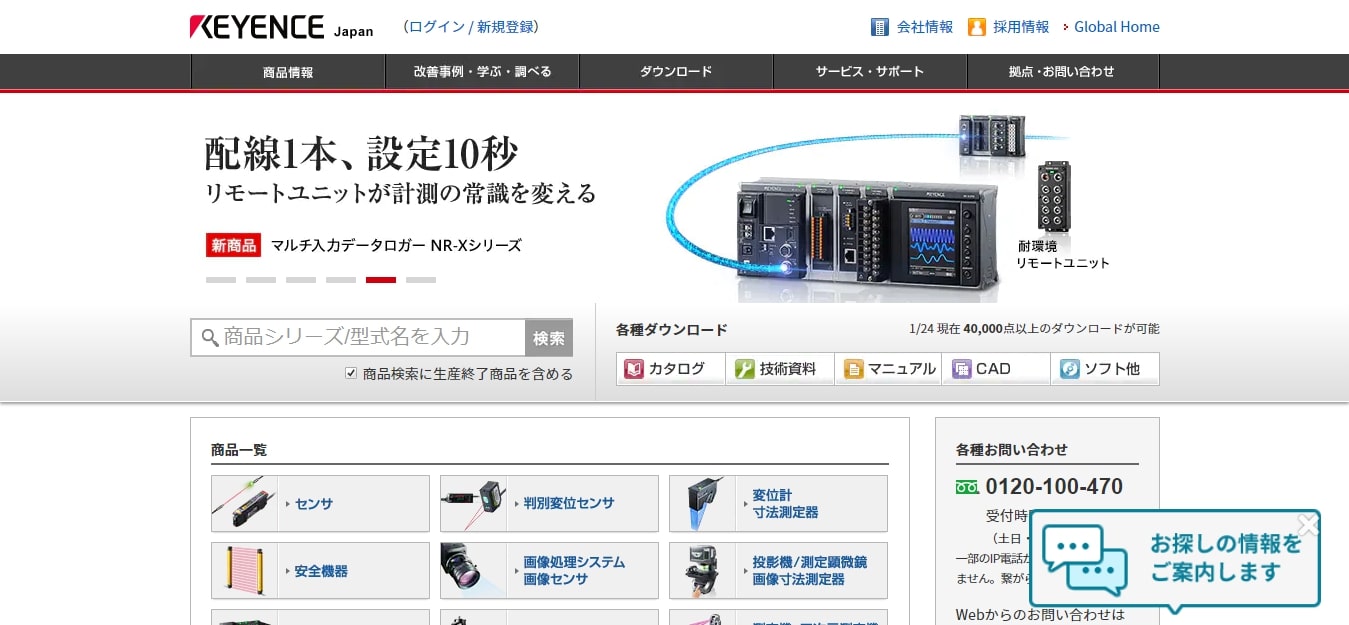Screen dimensions: 1349x625
Task: Click the マニュアル download button label
Action: coord(902,369)
